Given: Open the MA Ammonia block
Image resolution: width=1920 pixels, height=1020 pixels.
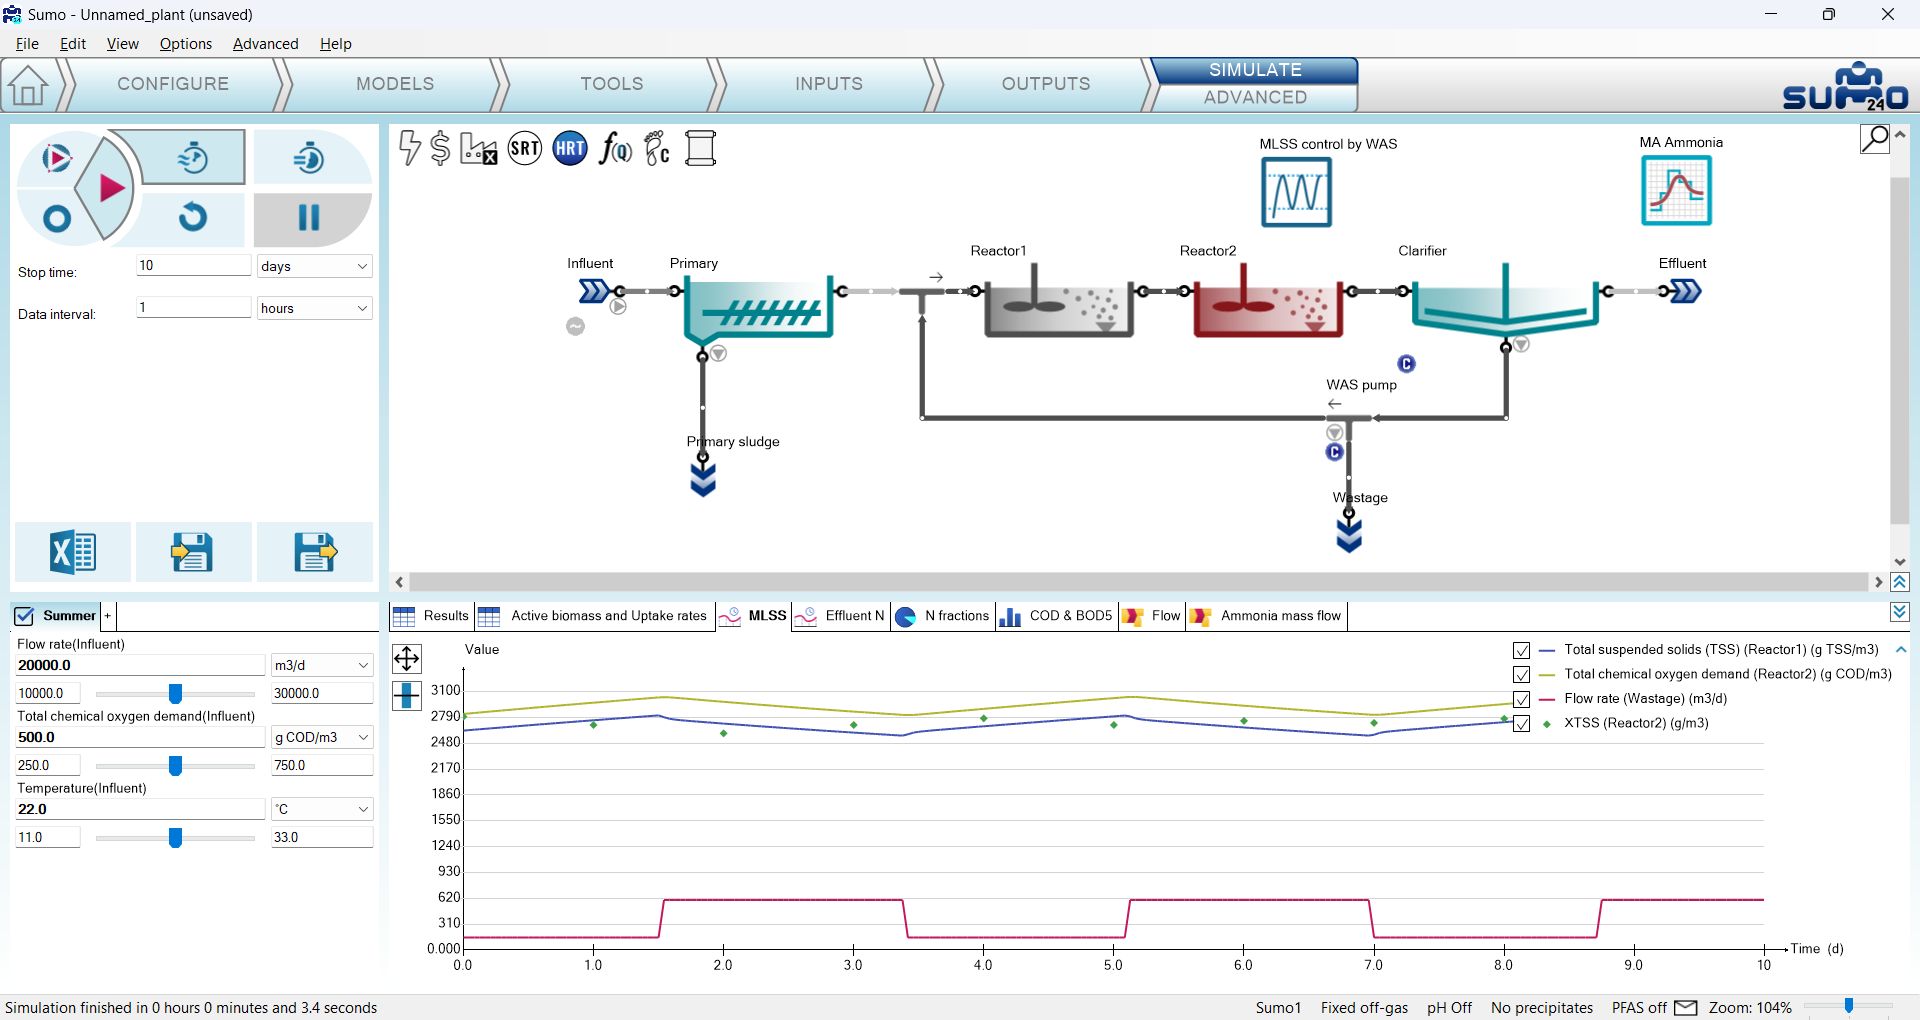Looking at the screenshot, I should pos(1676,190).
